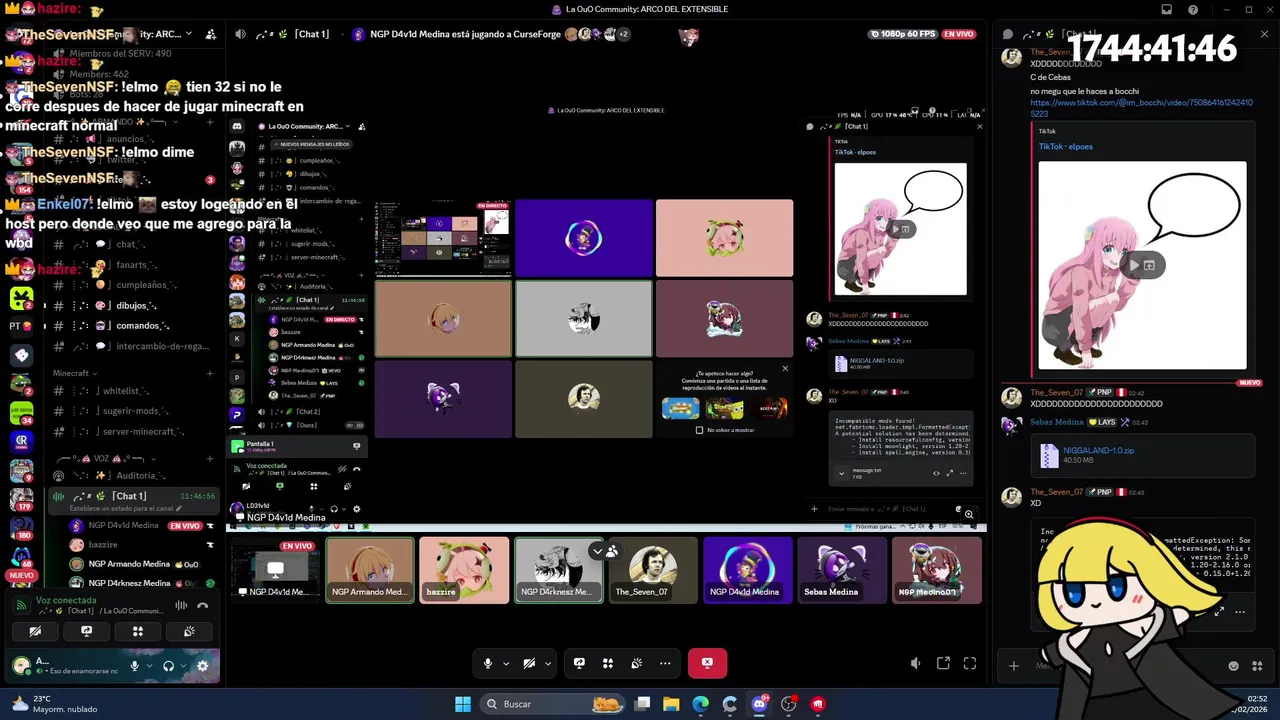Click the taskbar Buscar search box
The width and height of the screenshot is (1280, 720).
(553, 704)
